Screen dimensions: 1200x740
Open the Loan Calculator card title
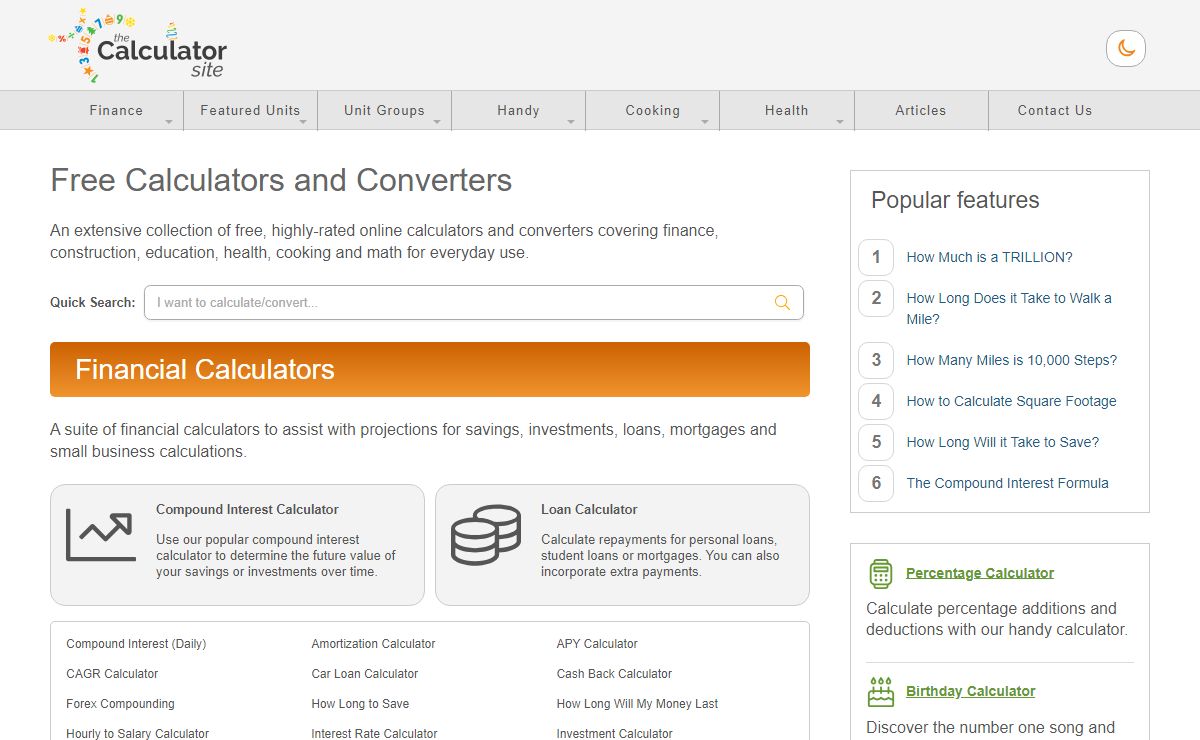point(589,509)
